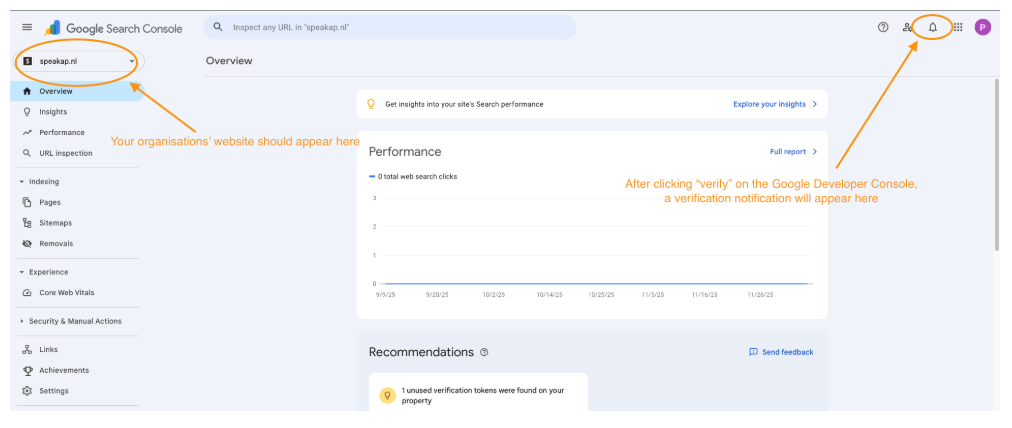Expand Security & Manual Actions section

[22, 321]
